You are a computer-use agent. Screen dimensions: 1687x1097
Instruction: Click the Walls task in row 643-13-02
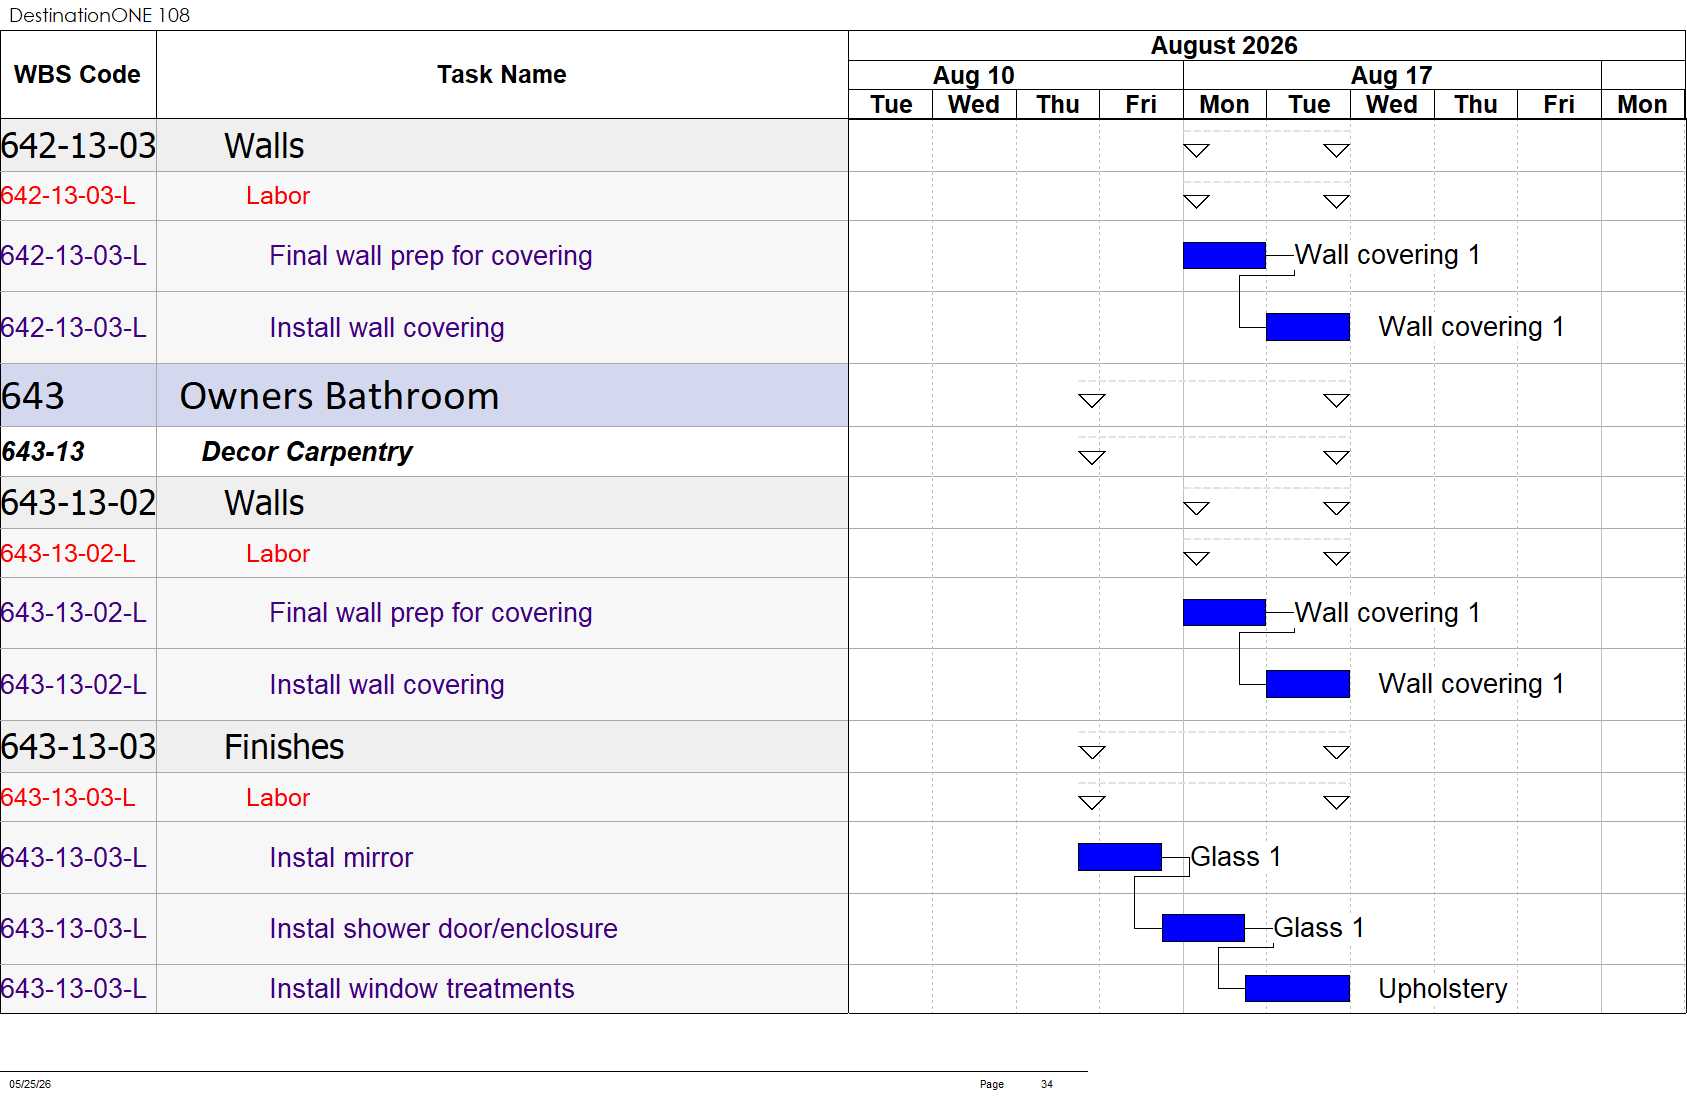pos(264,503)
